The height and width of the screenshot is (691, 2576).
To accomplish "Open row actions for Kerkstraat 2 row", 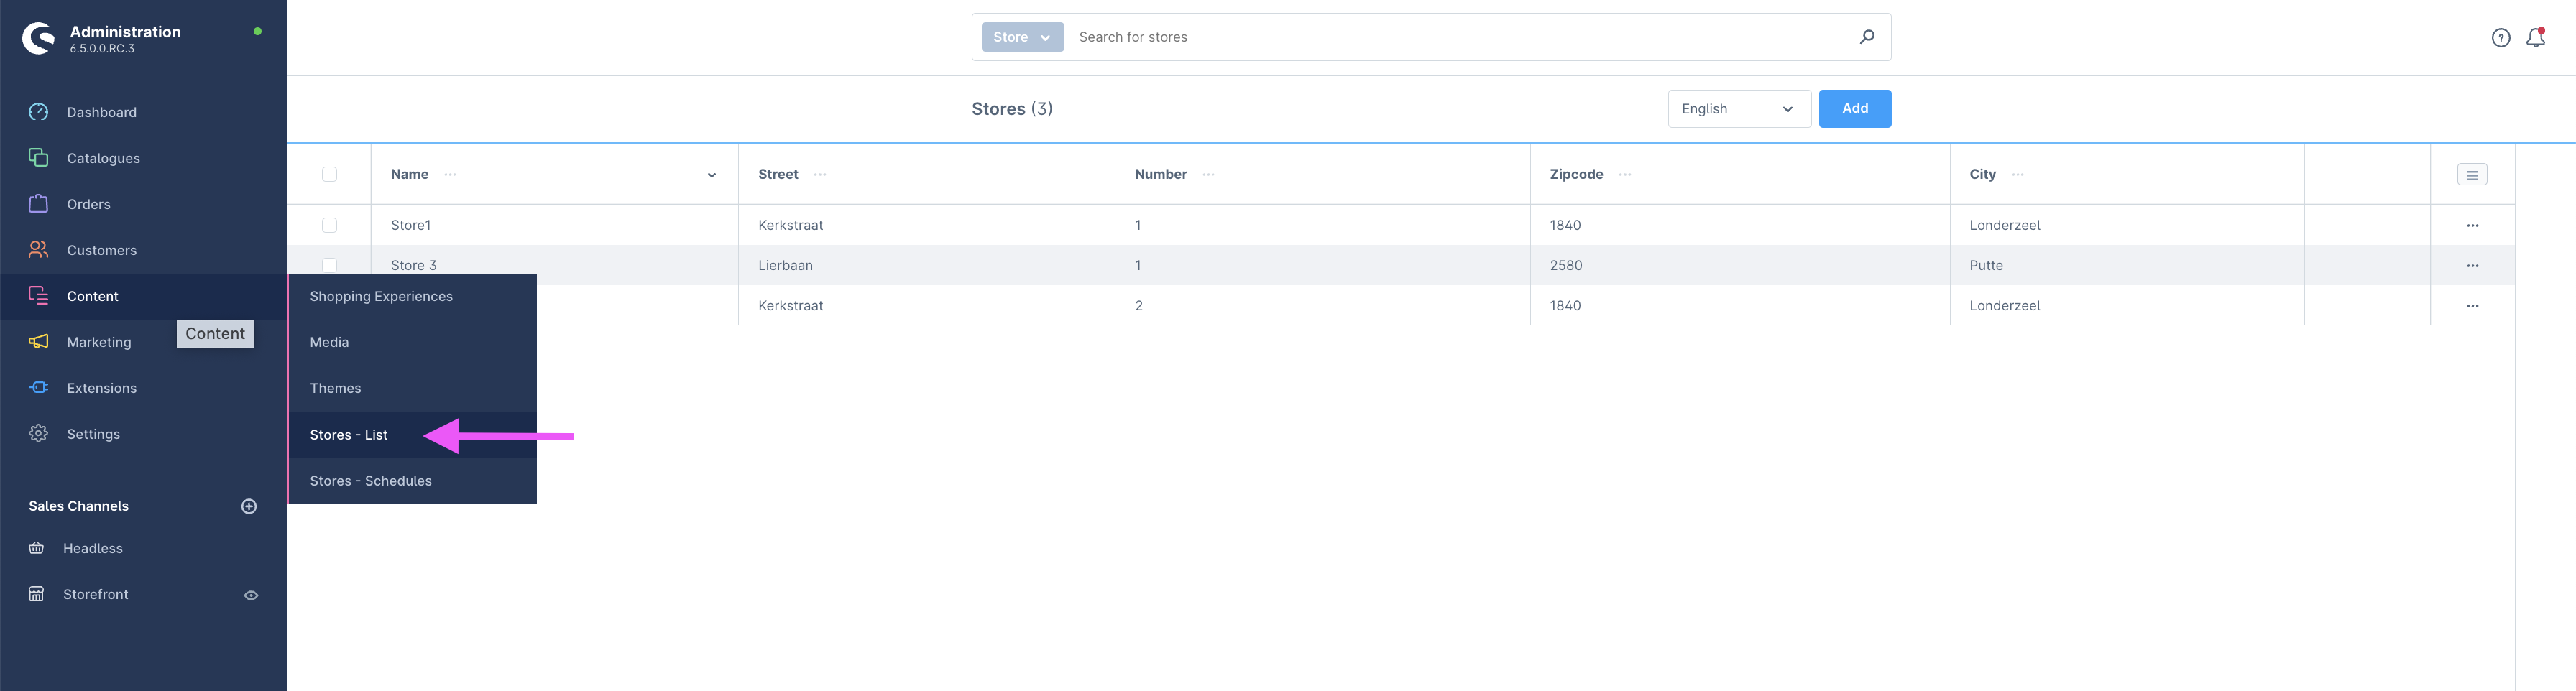I will (x=2472, y=306).
